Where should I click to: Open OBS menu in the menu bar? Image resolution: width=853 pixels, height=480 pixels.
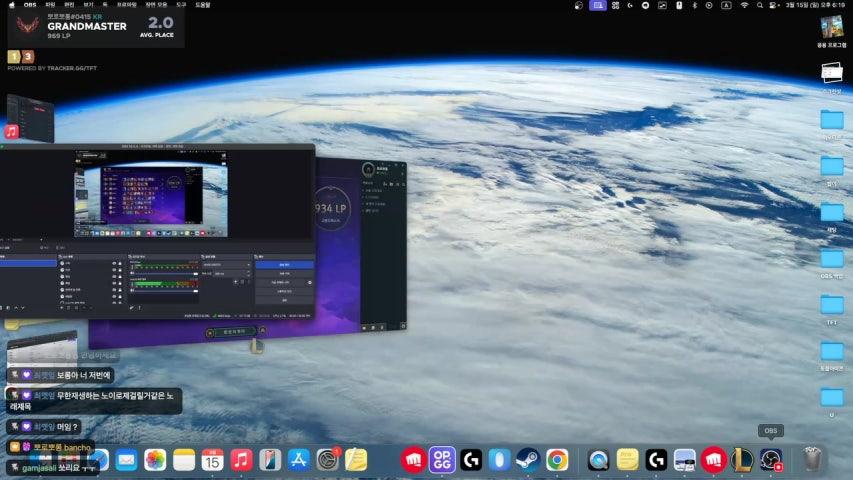coord(30,5)
